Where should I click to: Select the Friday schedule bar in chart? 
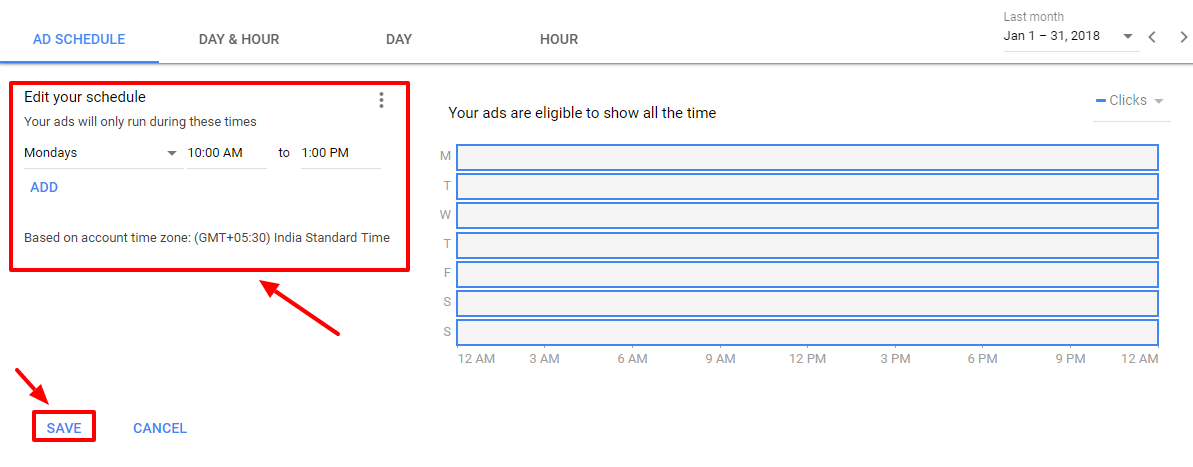pyautogui.click(x=807, y=274)
